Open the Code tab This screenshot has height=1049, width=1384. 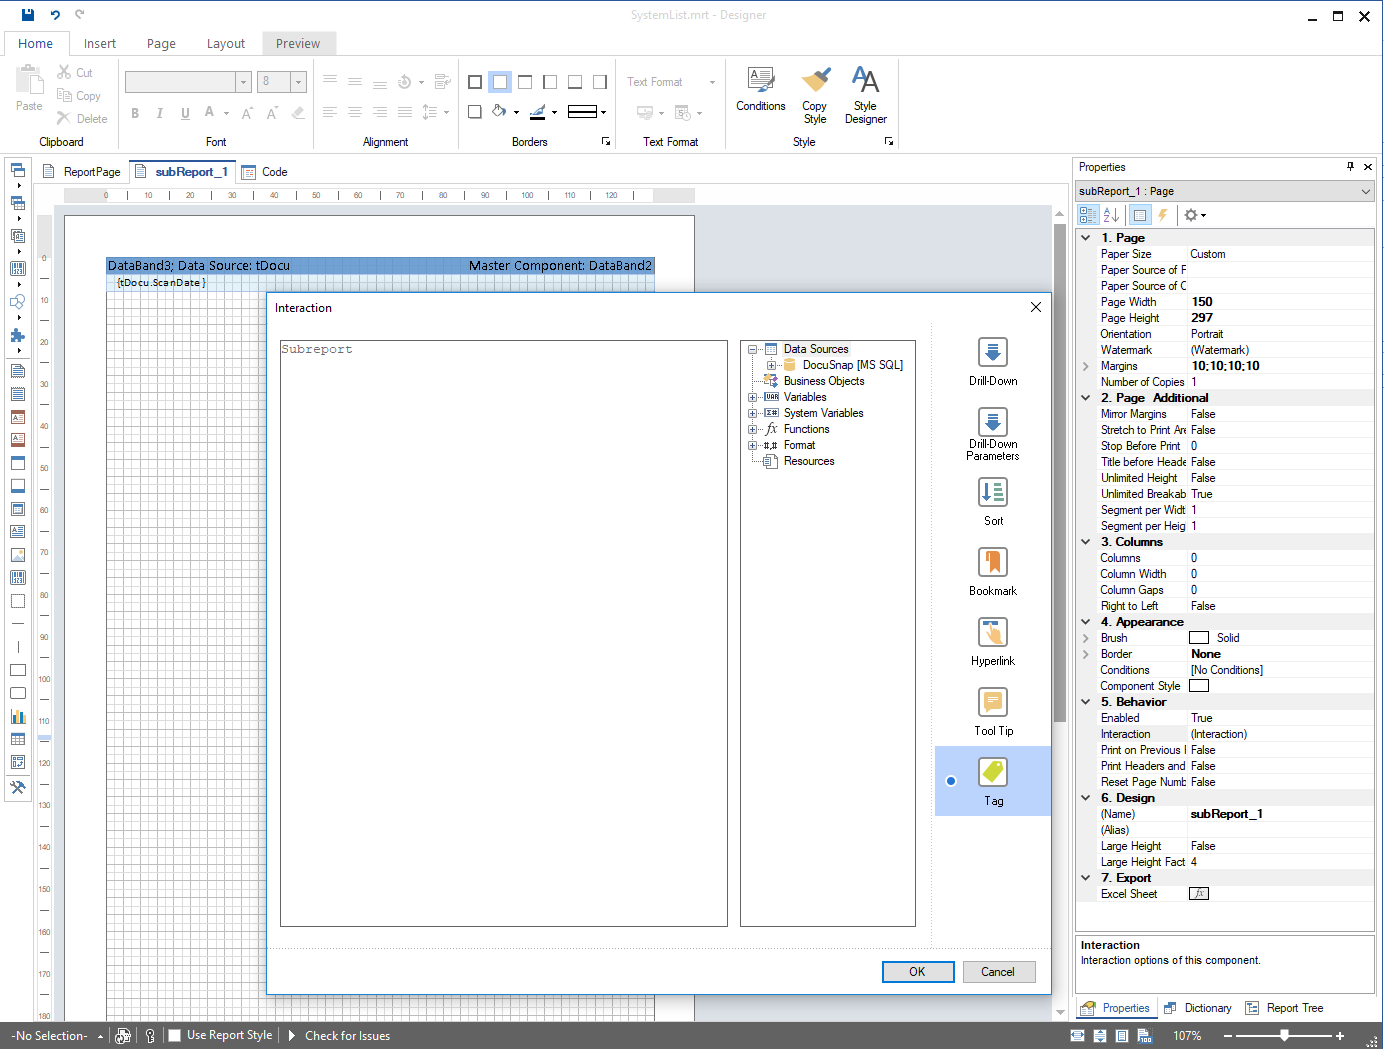click(x=266, y=172)
